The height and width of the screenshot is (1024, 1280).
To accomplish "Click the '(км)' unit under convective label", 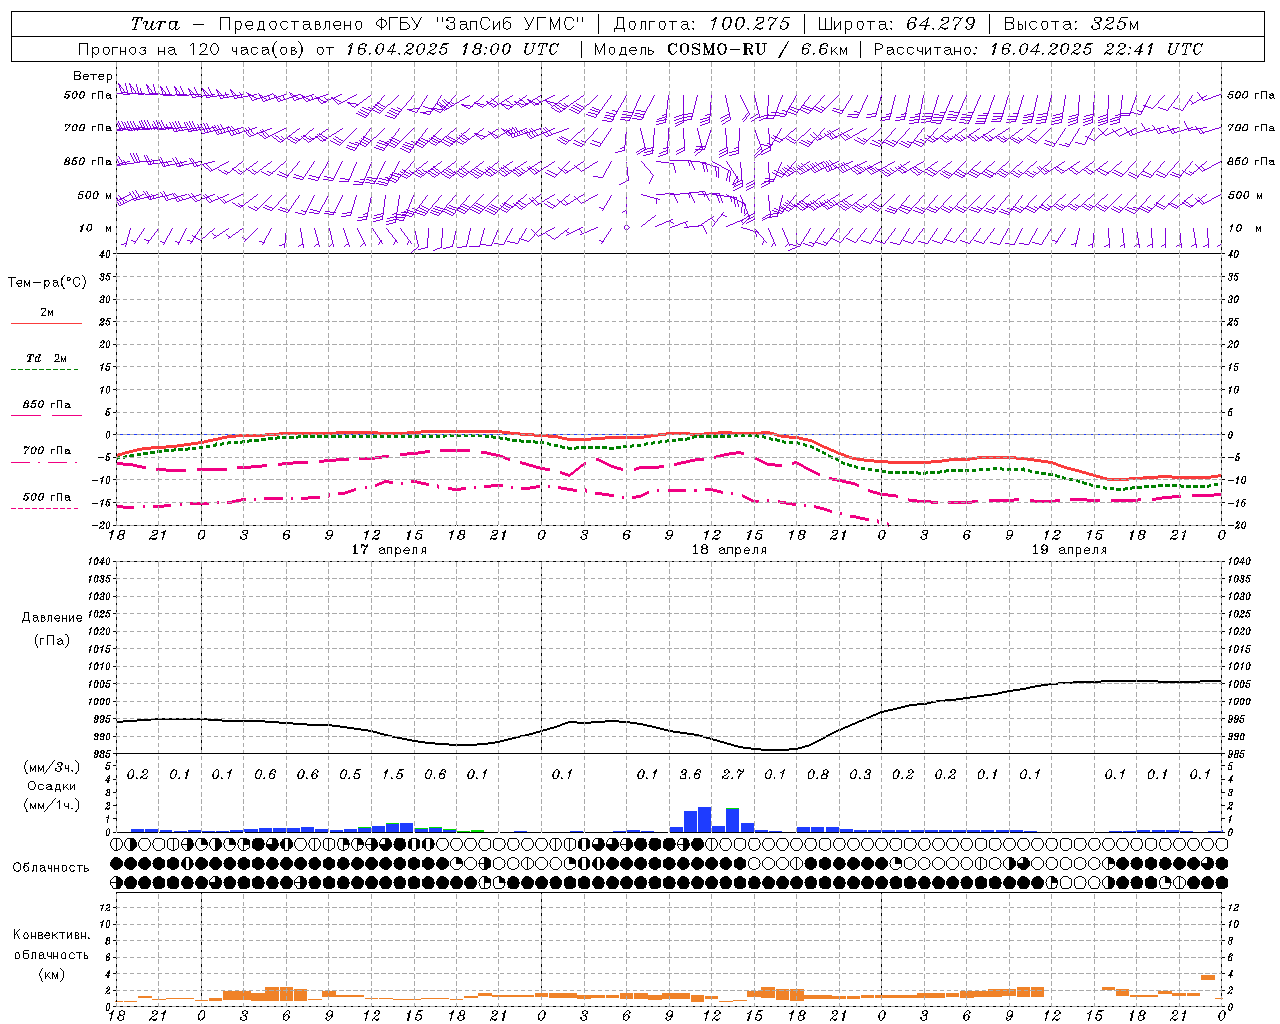I will 51,973.
